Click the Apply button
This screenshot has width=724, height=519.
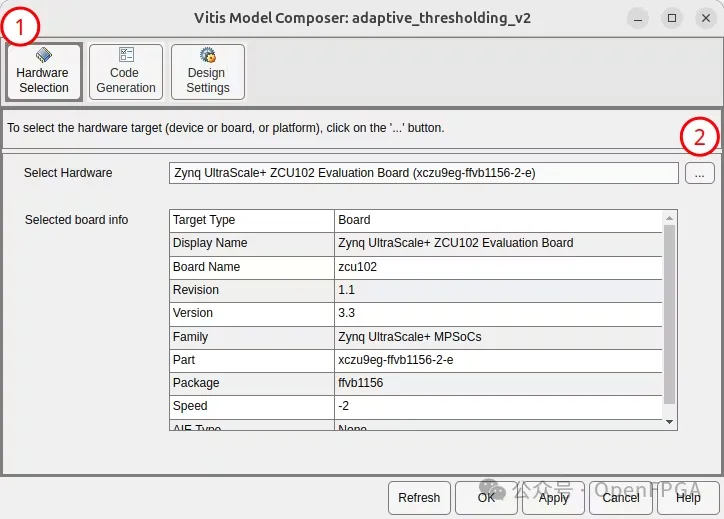(553, 497)
